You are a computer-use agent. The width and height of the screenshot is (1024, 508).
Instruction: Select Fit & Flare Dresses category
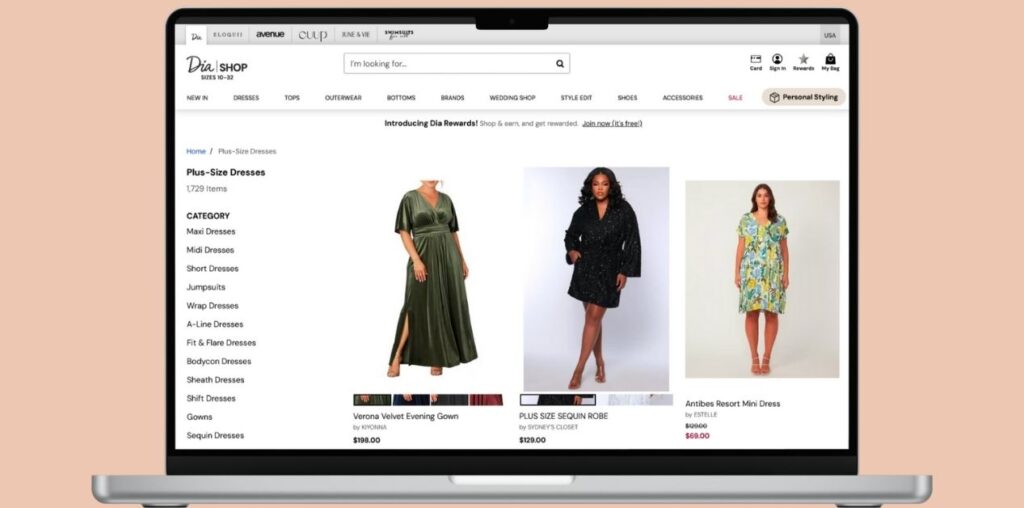click(221, 343)
